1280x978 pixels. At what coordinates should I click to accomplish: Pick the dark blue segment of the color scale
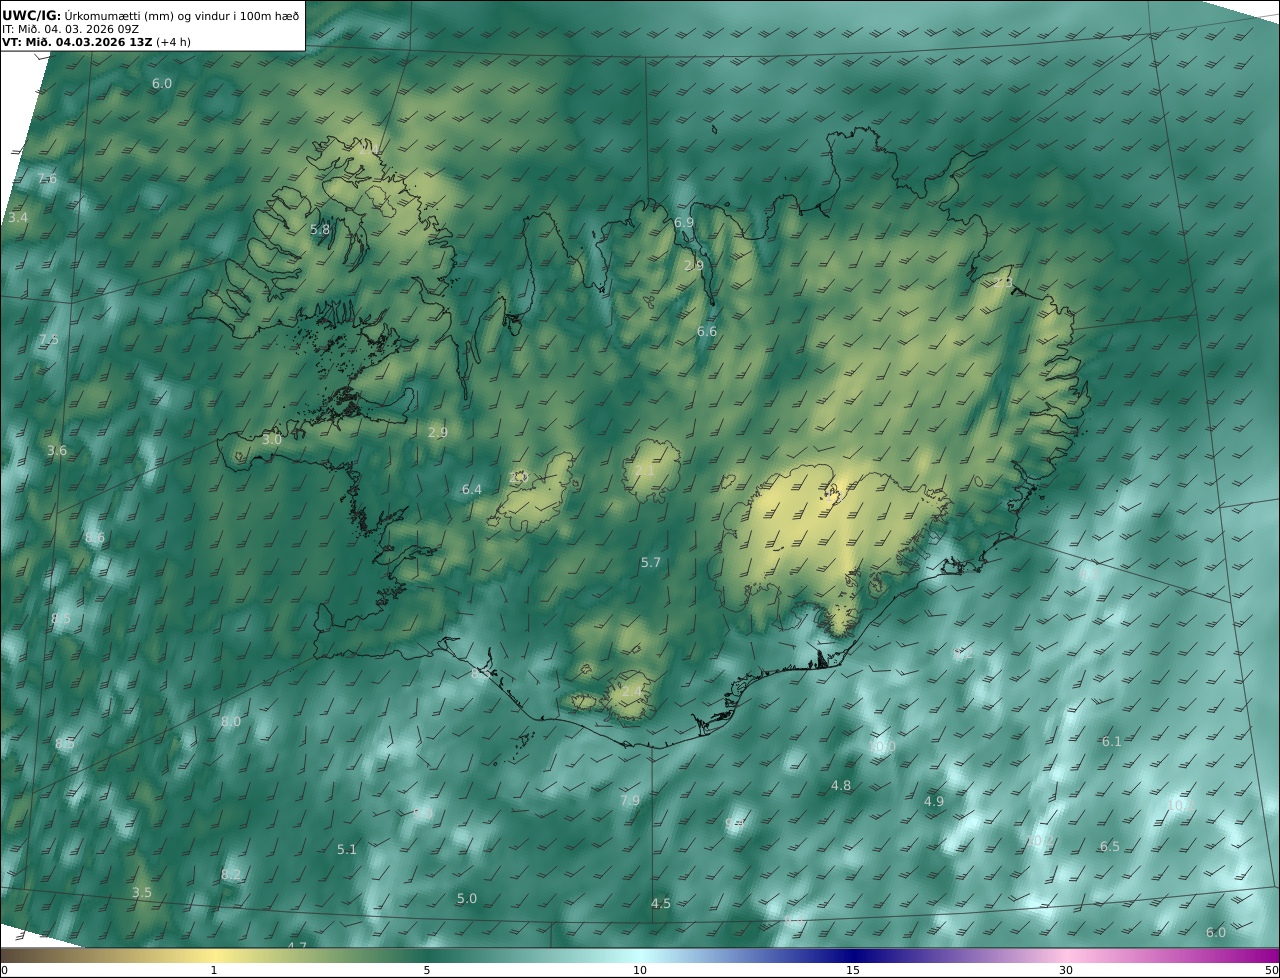click(x=853, y=955)
